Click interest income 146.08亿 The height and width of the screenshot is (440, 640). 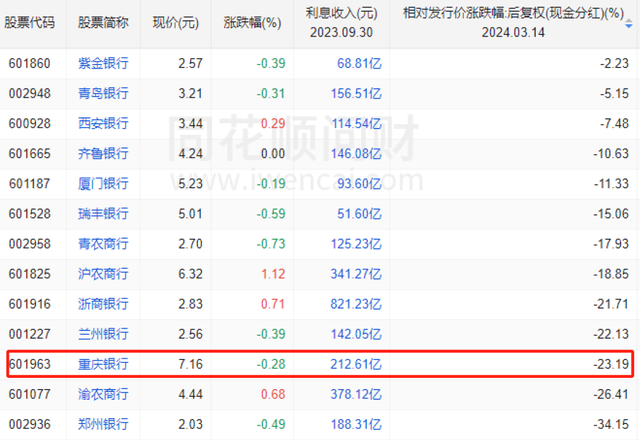point(356,153)
